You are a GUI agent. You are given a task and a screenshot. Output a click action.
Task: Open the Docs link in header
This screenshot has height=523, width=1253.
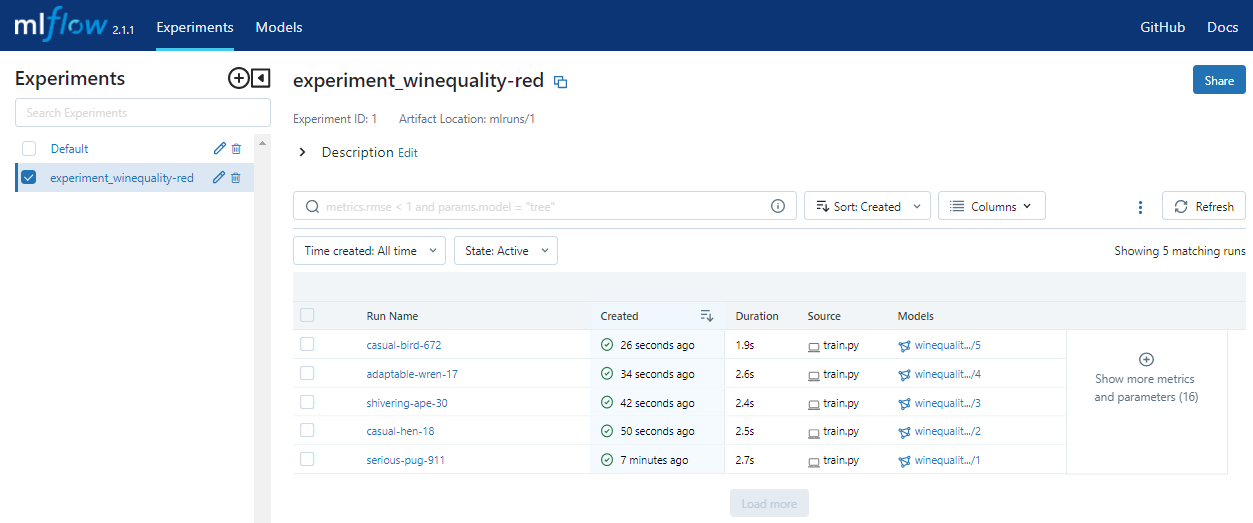(x=1223, y=27)
